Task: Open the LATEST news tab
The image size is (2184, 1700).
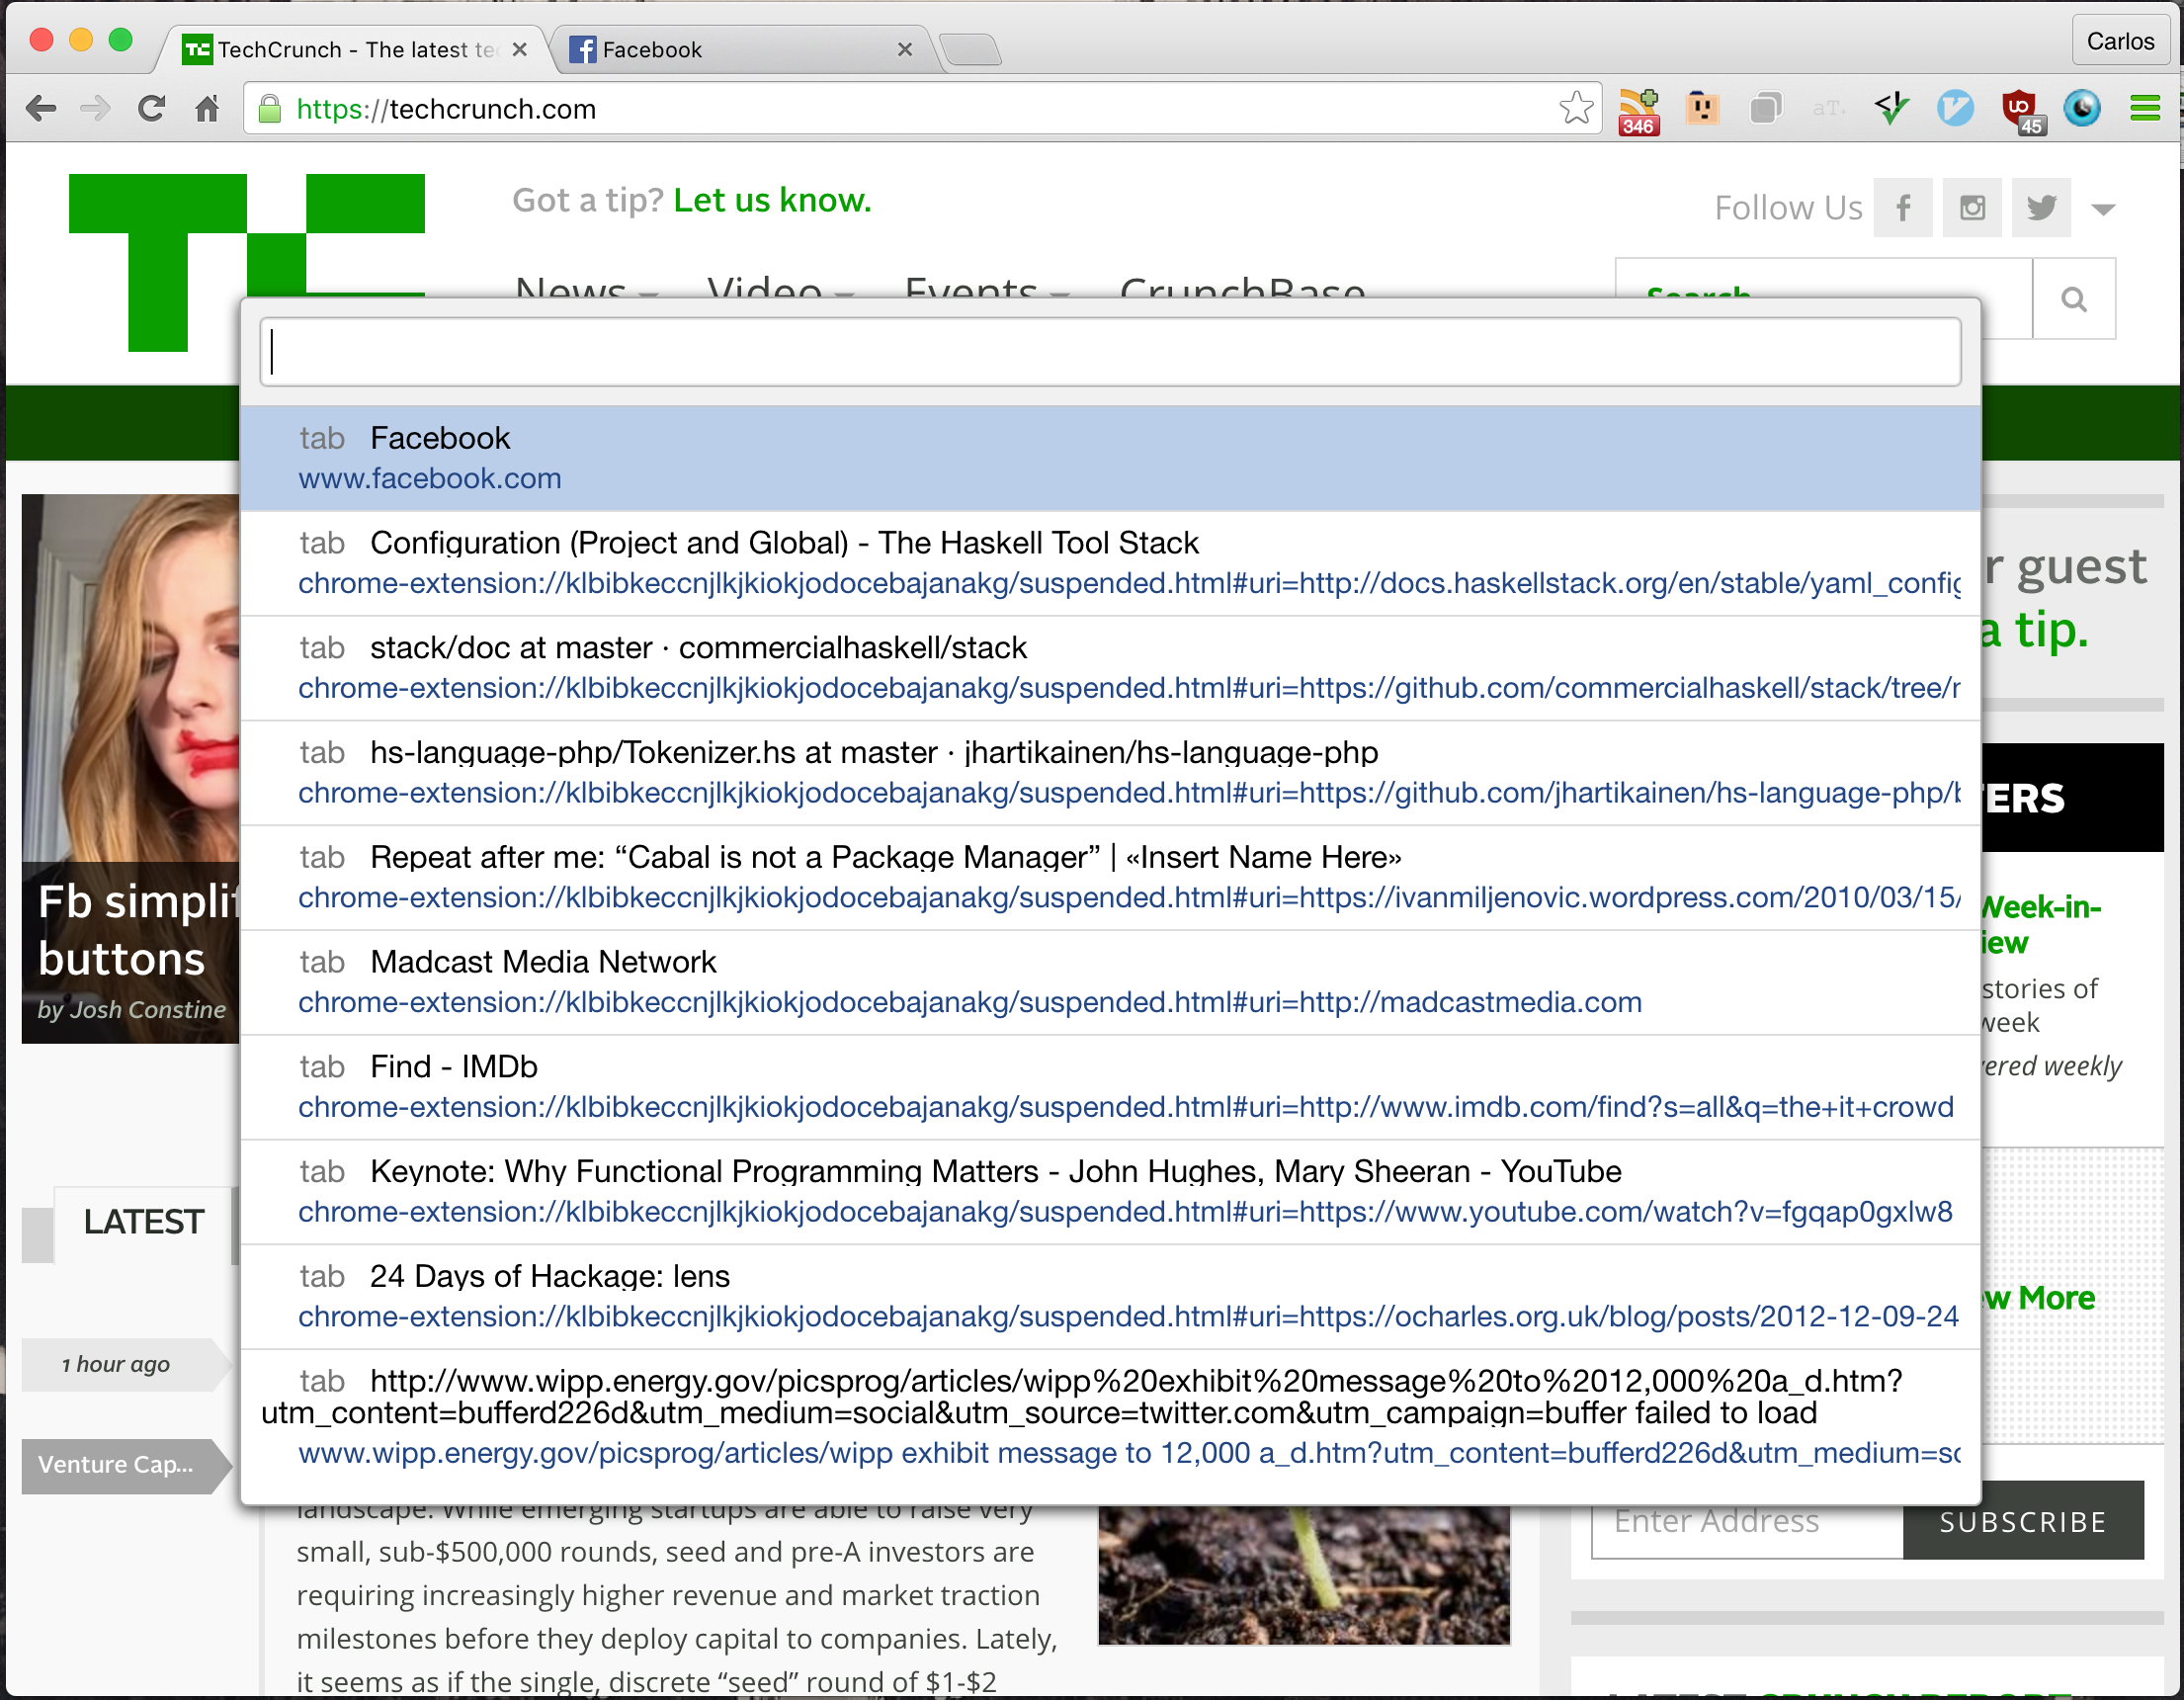Action: pyautogui.click(x=144, y=1222)
